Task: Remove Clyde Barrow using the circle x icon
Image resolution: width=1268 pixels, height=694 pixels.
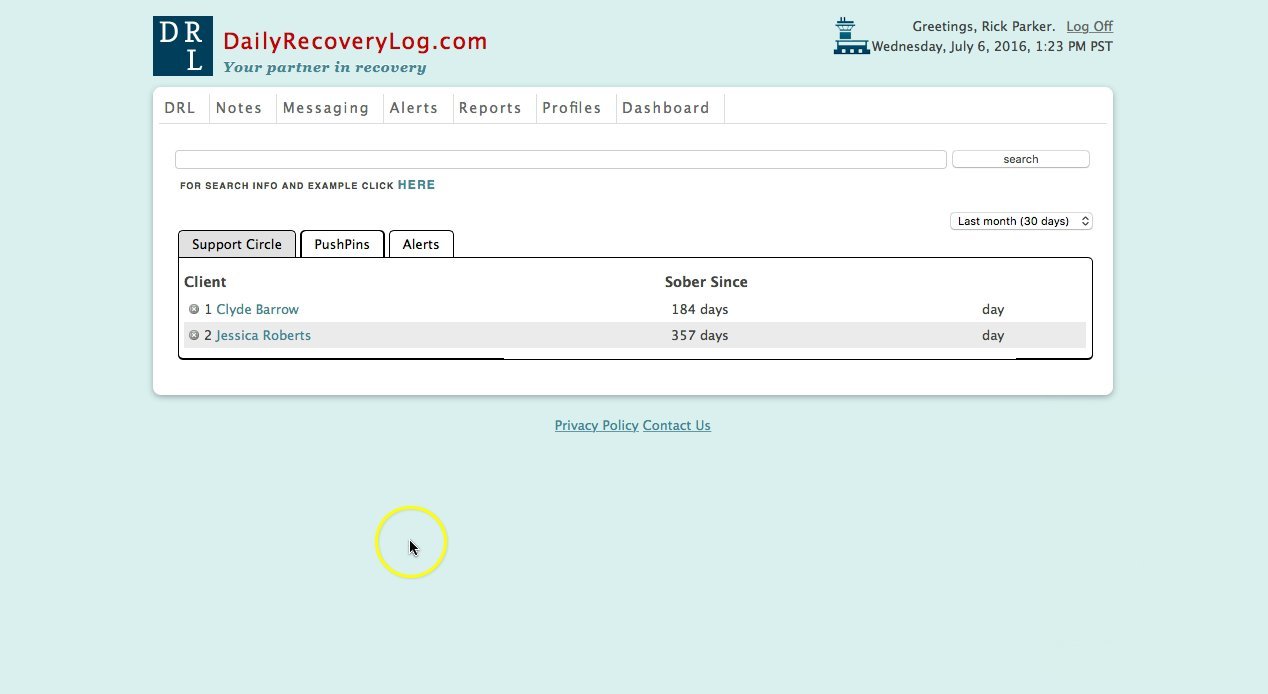Action: pos(194,309)
